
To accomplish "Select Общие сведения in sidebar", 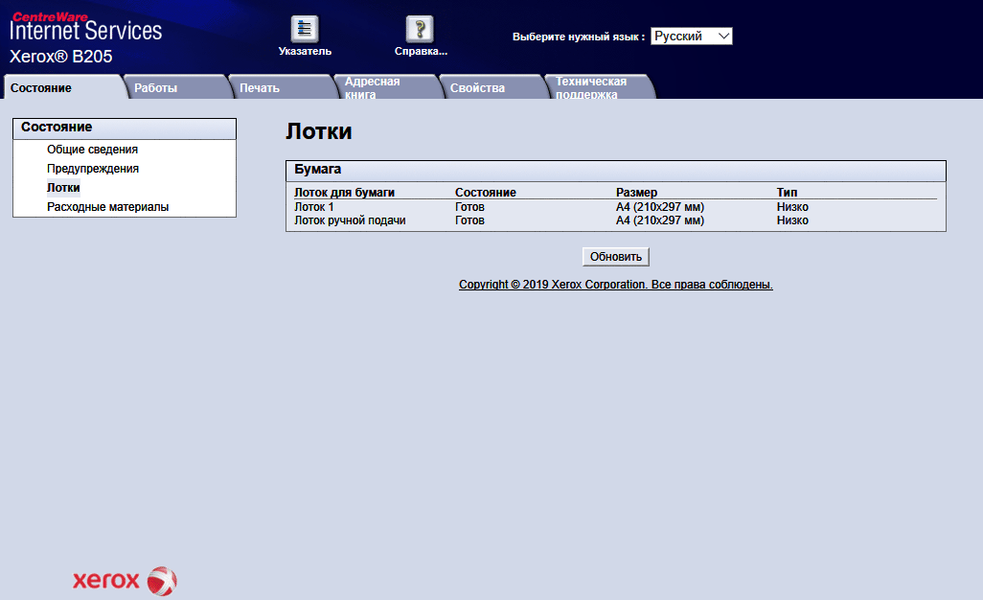I will click(92, 149).
